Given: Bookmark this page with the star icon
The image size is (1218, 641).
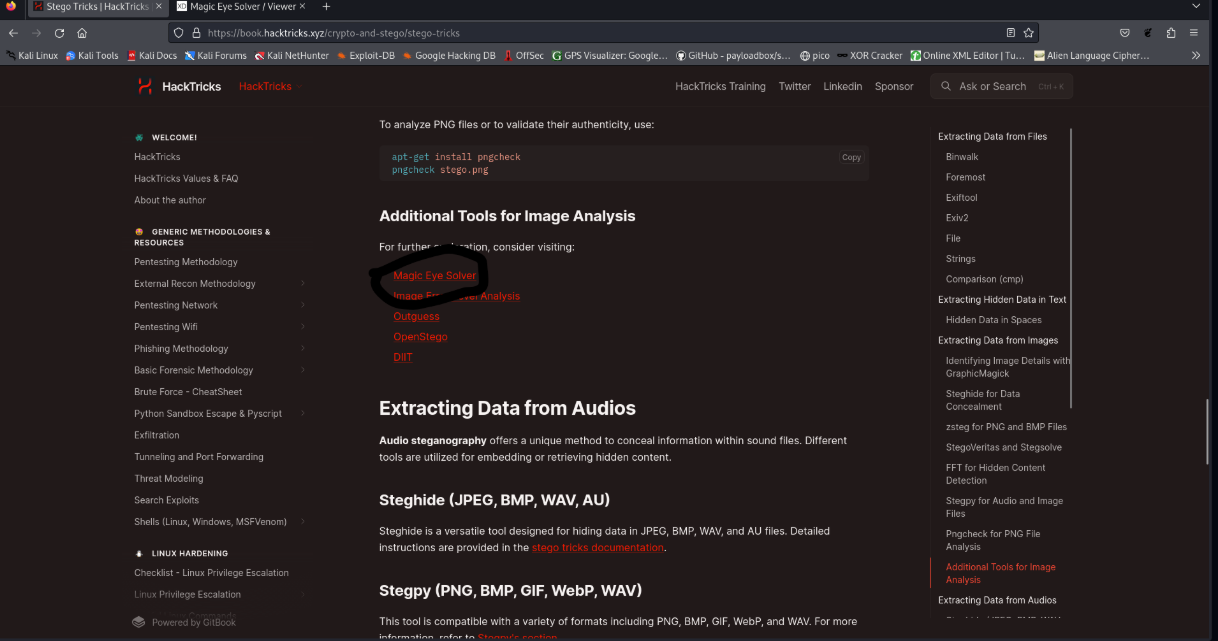Looking at the screenshot, I should point(1028,32).
